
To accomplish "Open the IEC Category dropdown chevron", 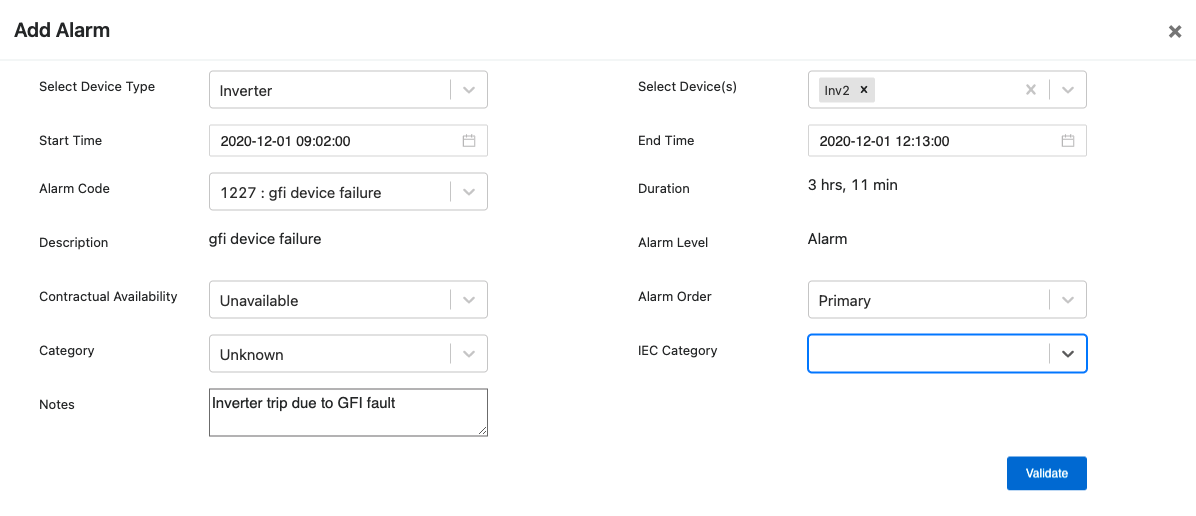I will (x=1068, y=354).
